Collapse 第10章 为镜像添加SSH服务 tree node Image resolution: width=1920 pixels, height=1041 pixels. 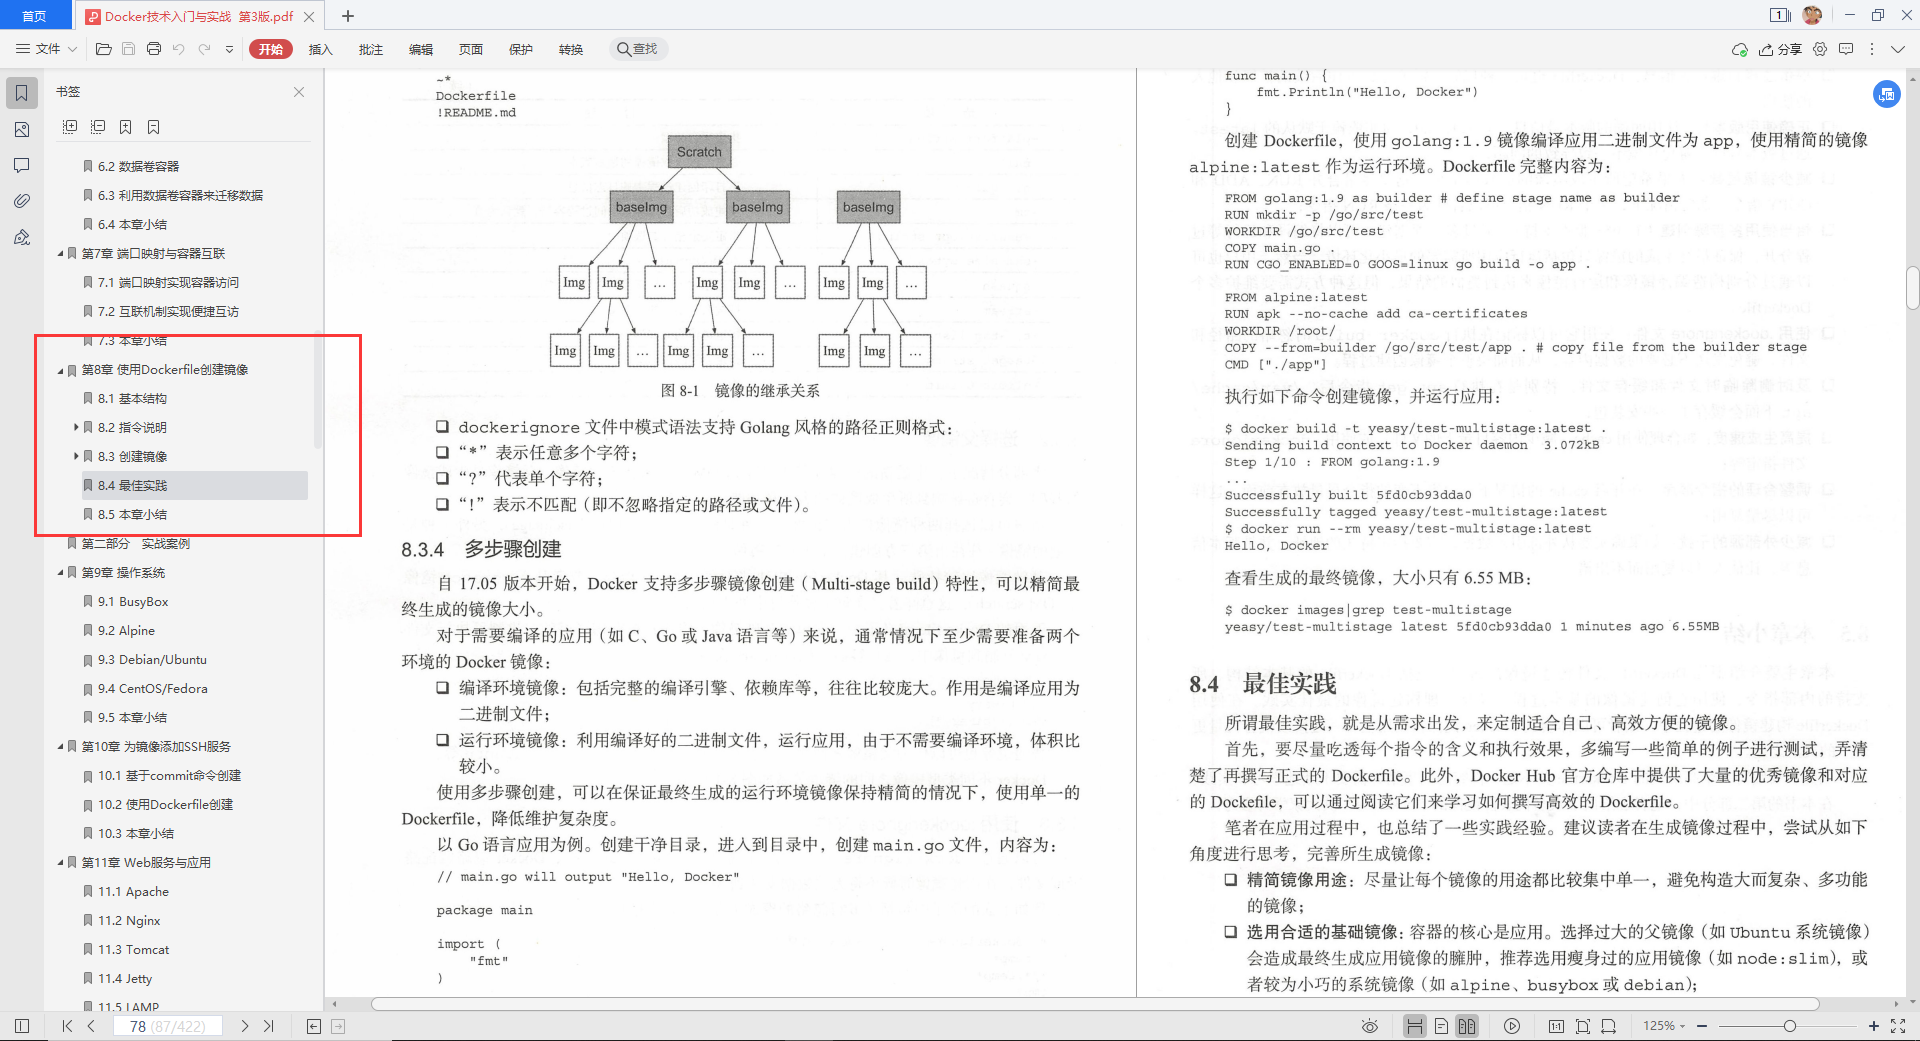pyautogui.click(x=60, y=747)
